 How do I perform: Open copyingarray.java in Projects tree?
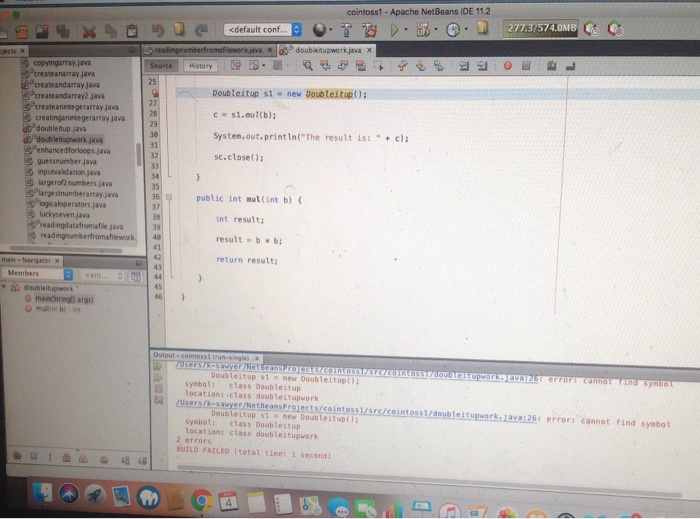(62, 63)
